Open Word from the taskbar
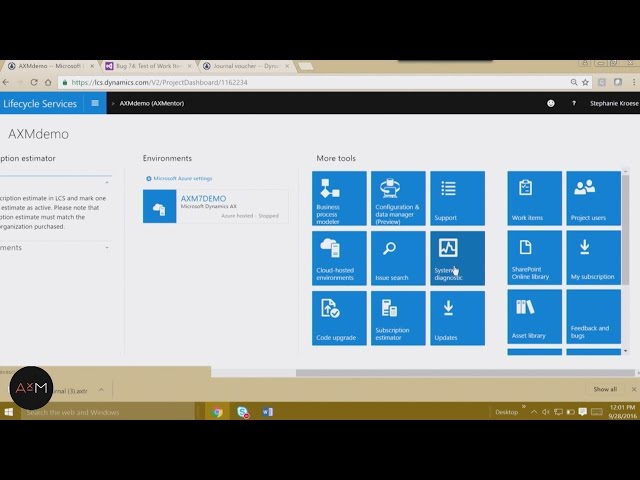 pos(268,412)
